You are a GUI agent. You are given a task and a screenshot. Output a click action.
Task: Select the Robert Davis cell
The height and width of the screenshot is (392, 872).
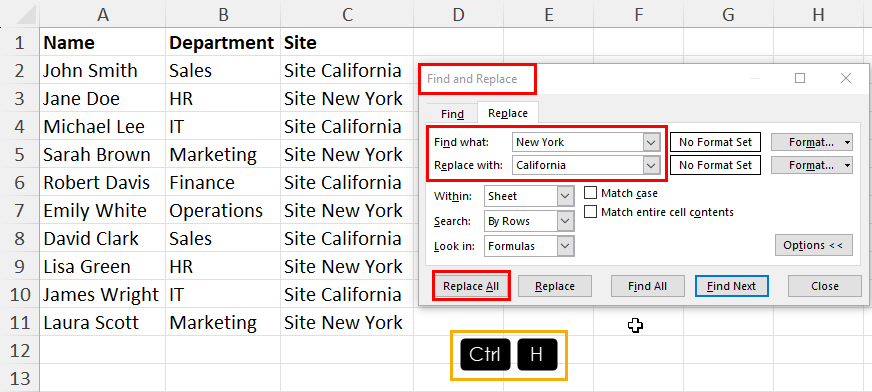102,182
